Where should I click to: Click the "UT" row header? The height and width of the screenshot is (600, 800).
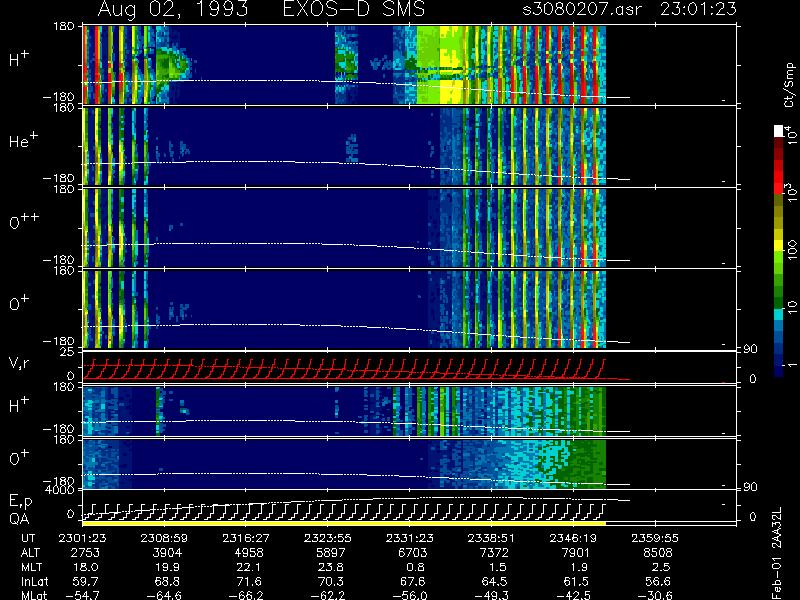pos(28,538)
